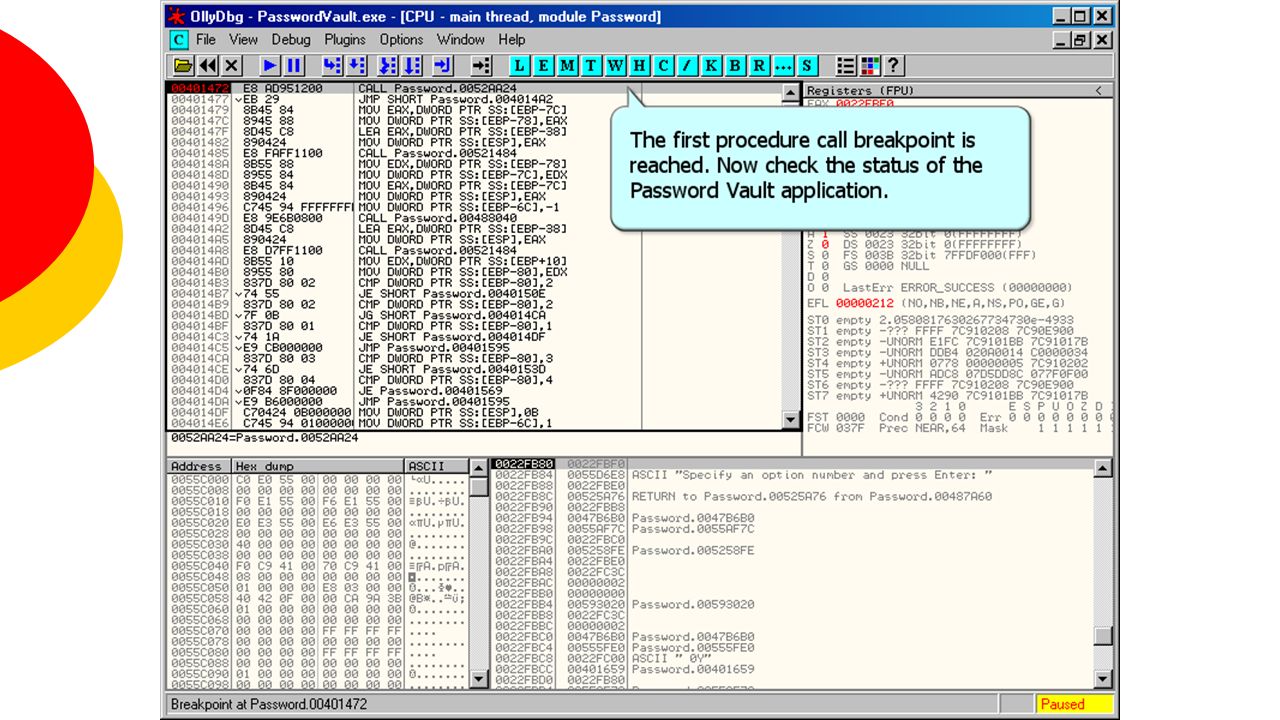Click the Step over toolbar icon
The width and height of the screenshot is (1280, 720).
[x=356, y=65]
